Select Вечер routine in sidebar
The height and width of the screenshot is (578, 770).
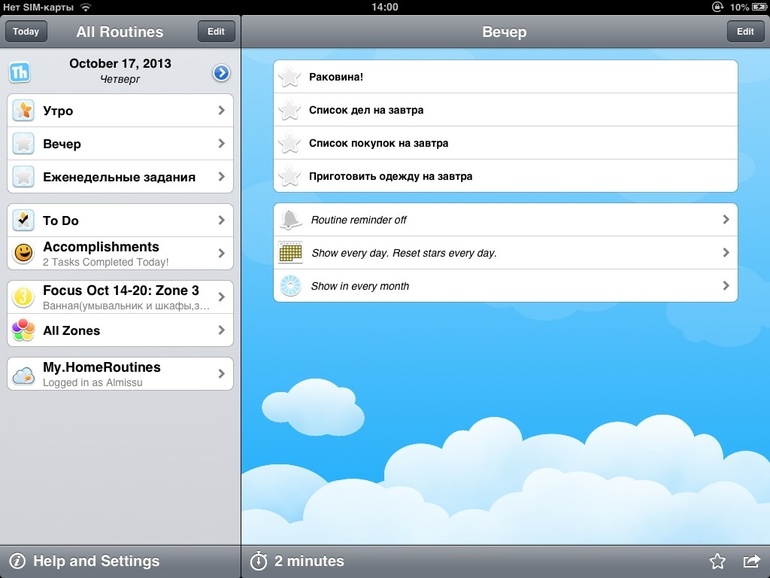(x=120, y=143)
